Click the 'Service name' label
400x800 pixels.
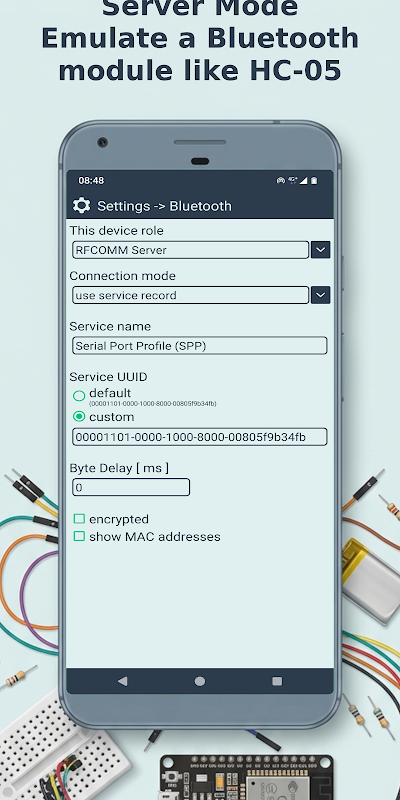coord(110,327)
